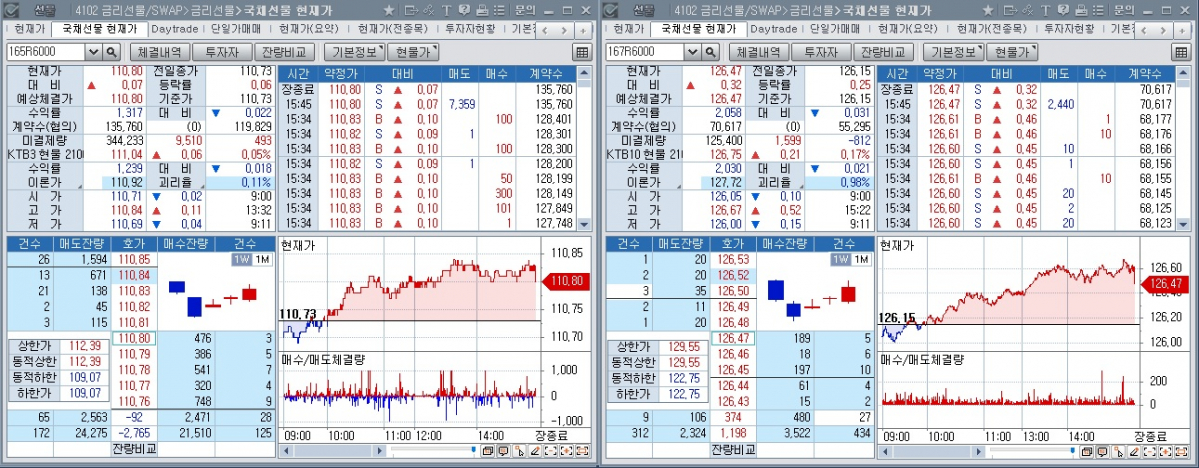Select 1W candle period toggle in right window
Viewport: 1199px width, 468px height.
pos(840,259)
